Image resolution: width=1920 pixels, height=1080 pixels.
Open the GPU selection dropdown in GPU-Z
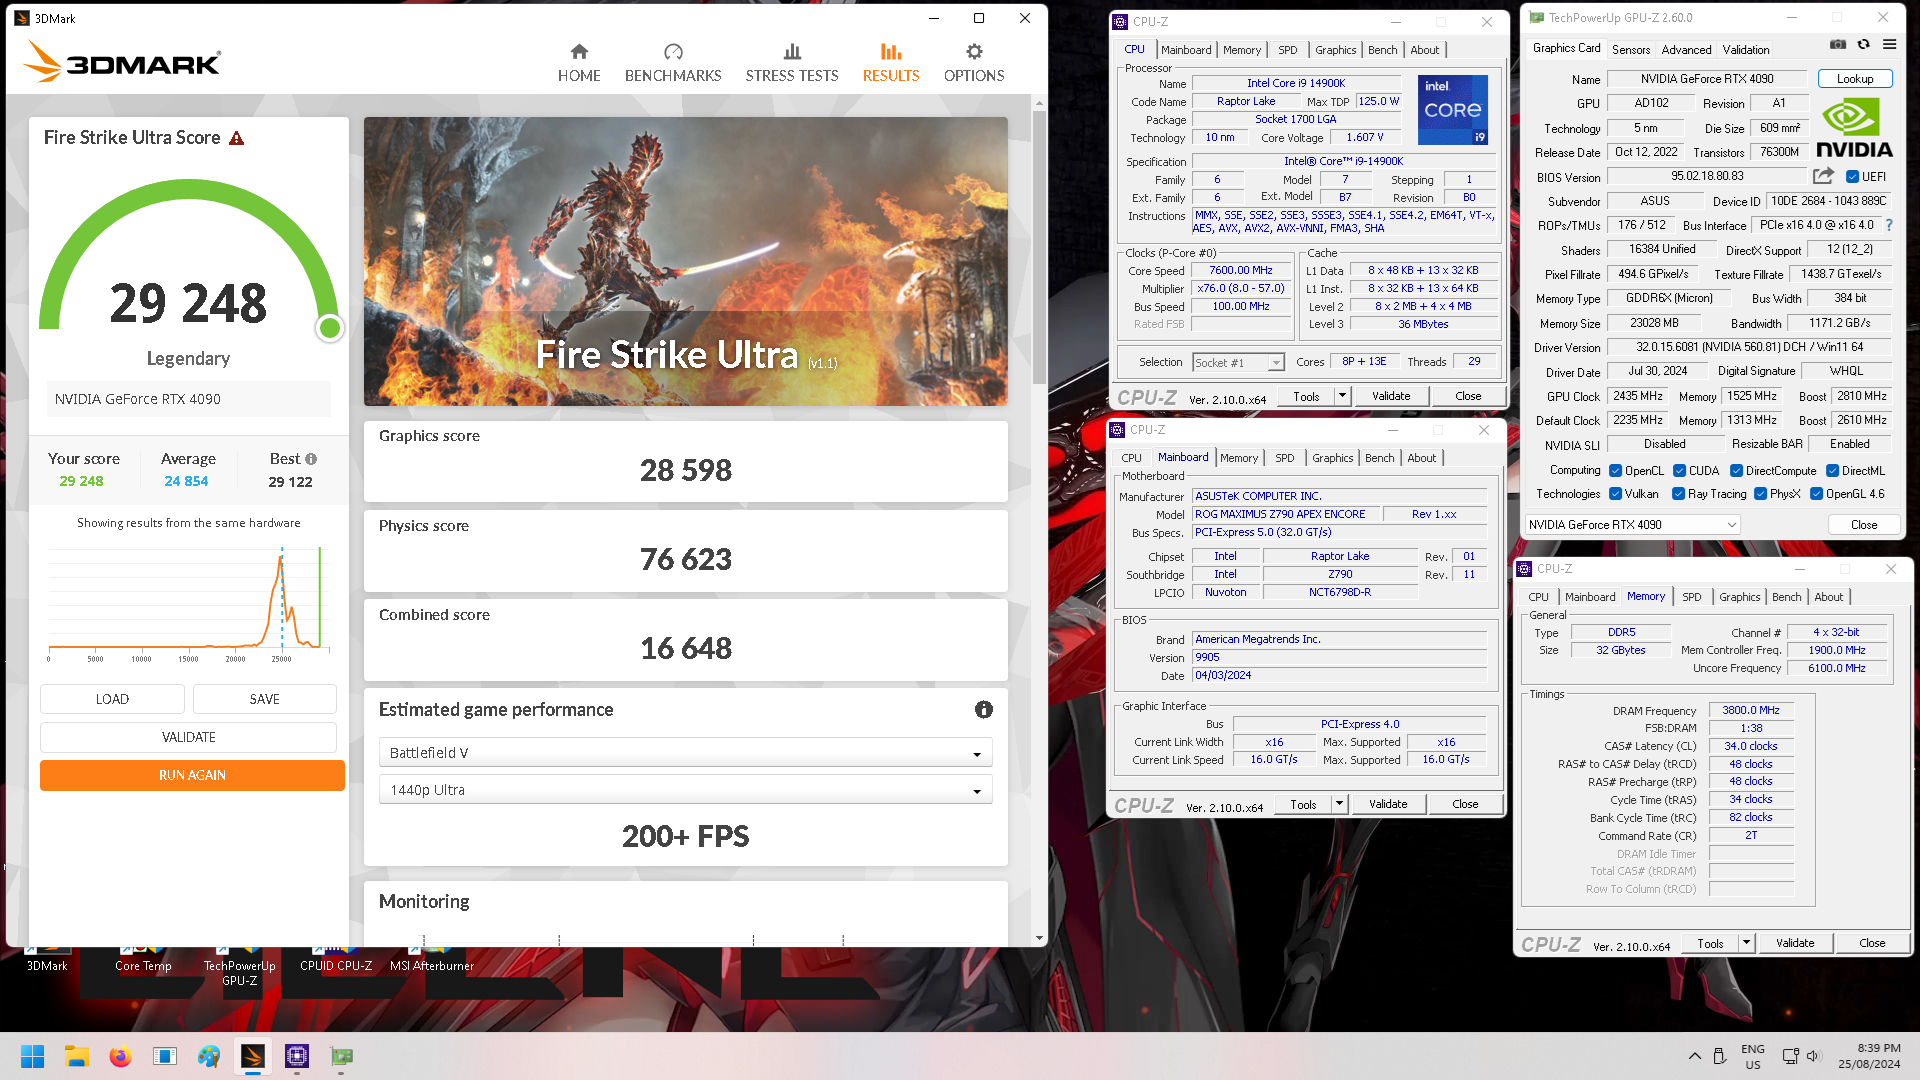click(x=1632, y=525)
